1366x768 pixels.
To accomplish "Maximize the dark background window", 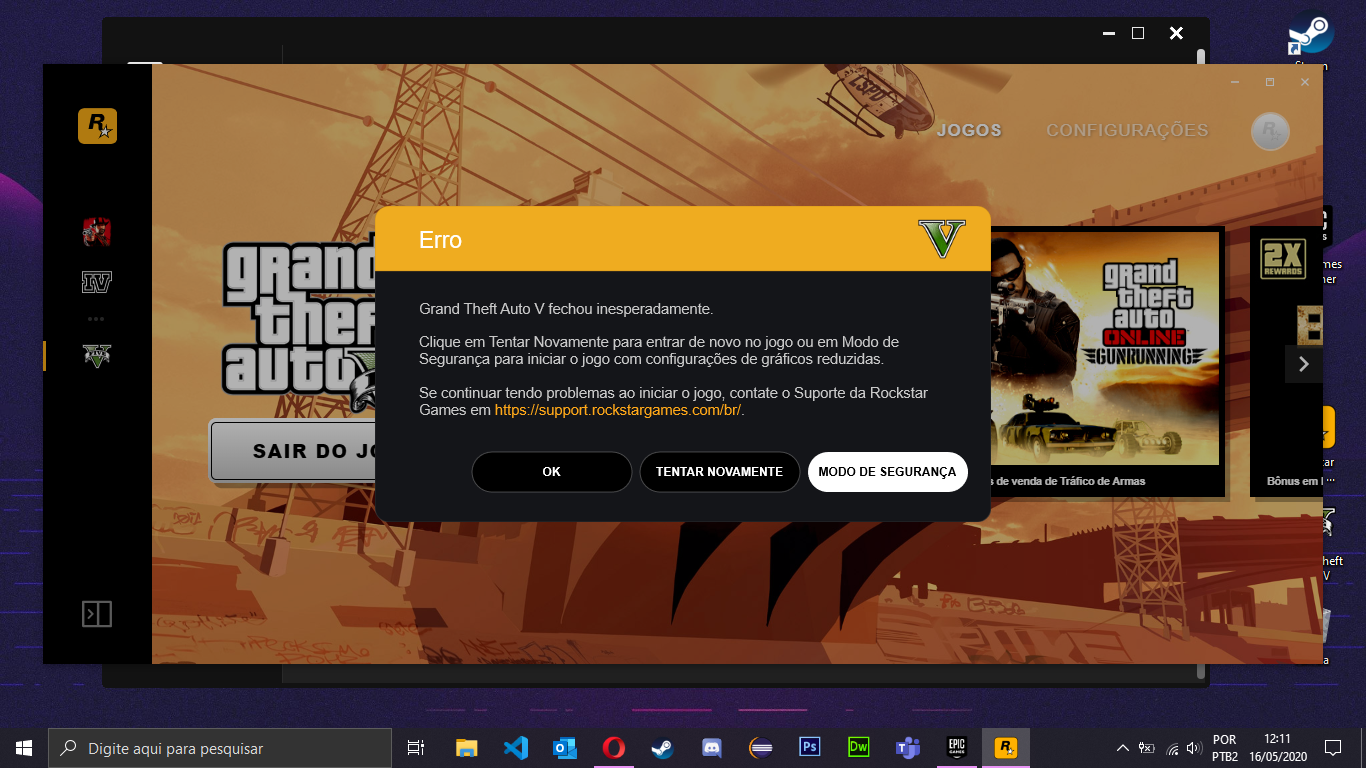I will (1137, 33).
